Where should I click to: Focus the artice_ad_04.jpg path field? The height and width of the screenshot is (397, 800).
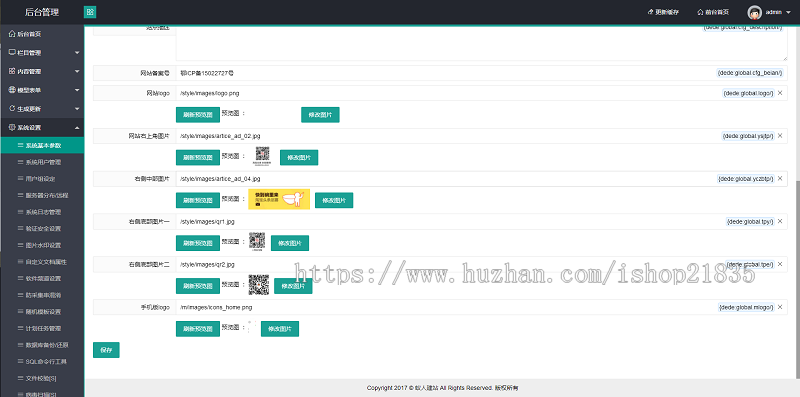tap(481, 179)
